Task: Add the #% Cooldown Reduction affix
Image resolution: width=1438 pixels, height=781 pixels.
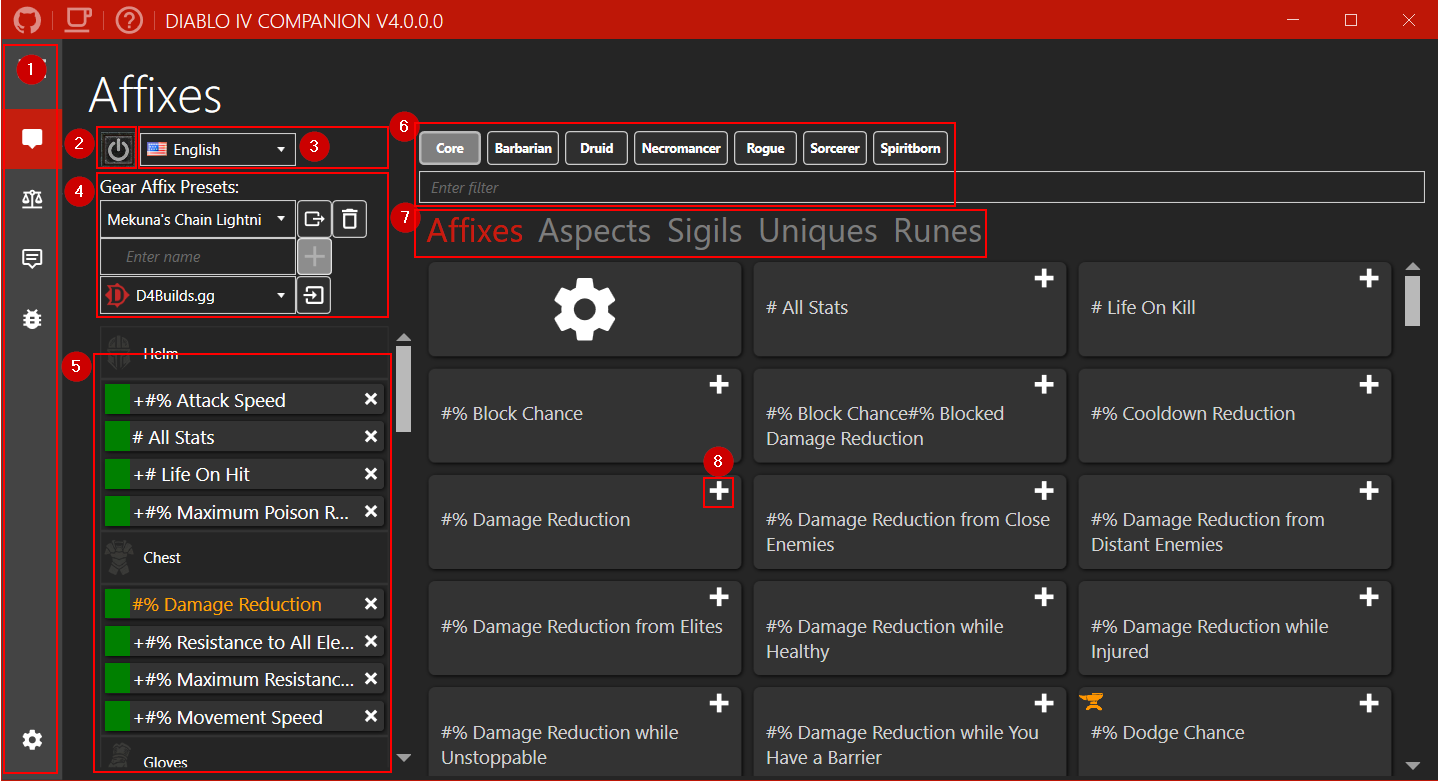Action: click(x=1368, y=385)
